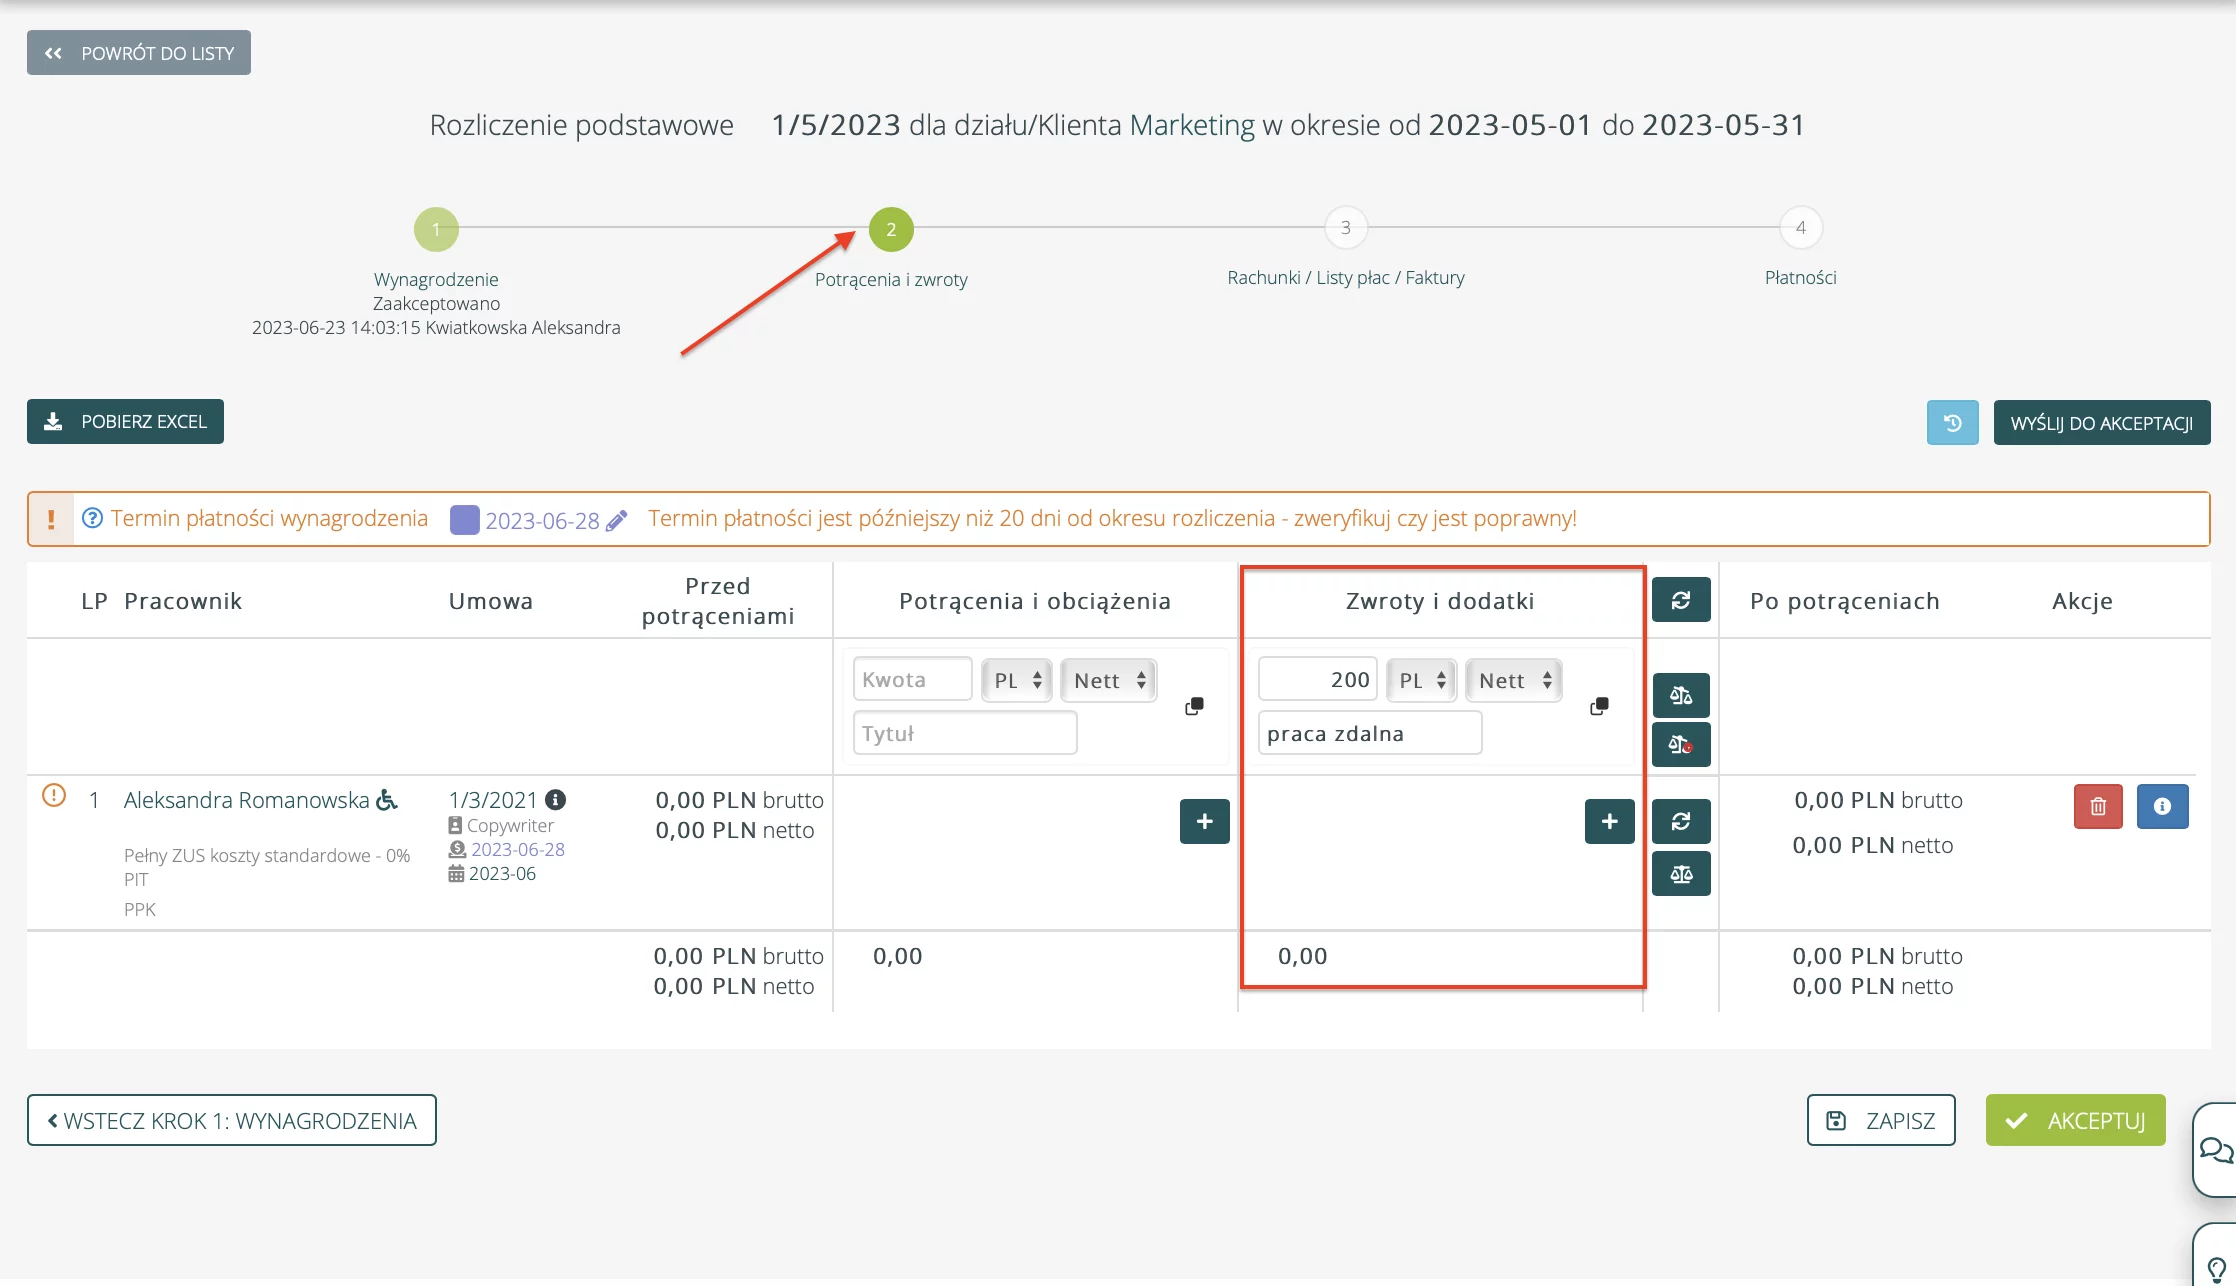Click the amount field containing 200
Viewport: 2236px width, 1286px height.
(x=1317, y=679)
